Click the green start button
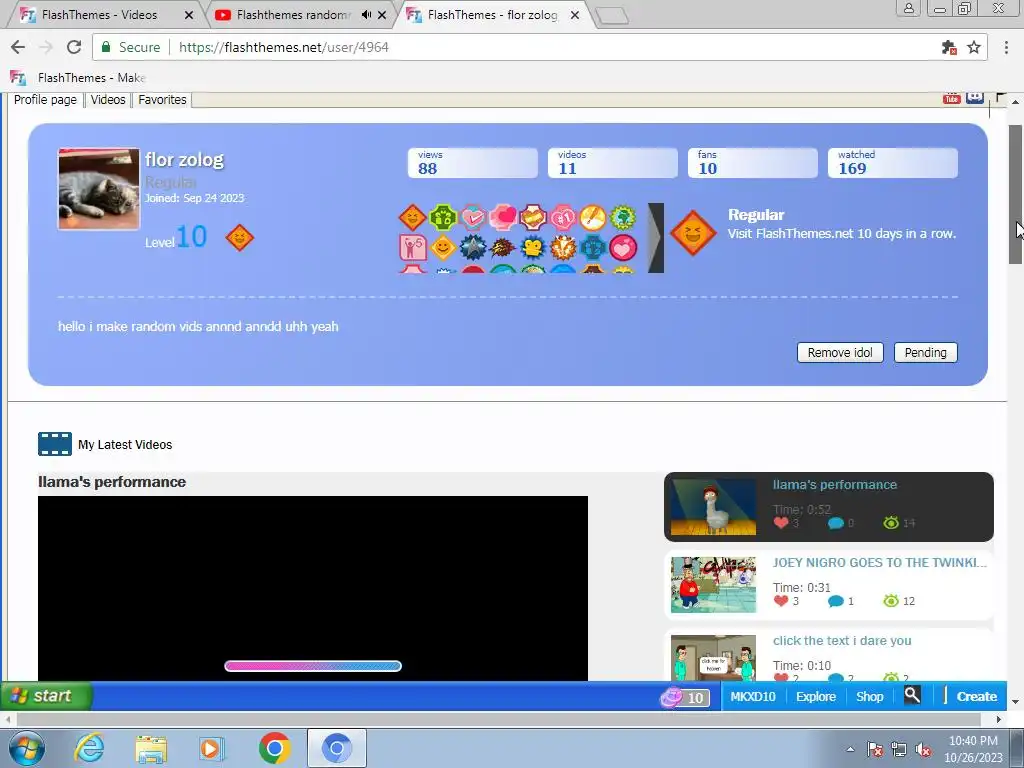Screen dimensions: 1024x768 (x=46, y=696)
